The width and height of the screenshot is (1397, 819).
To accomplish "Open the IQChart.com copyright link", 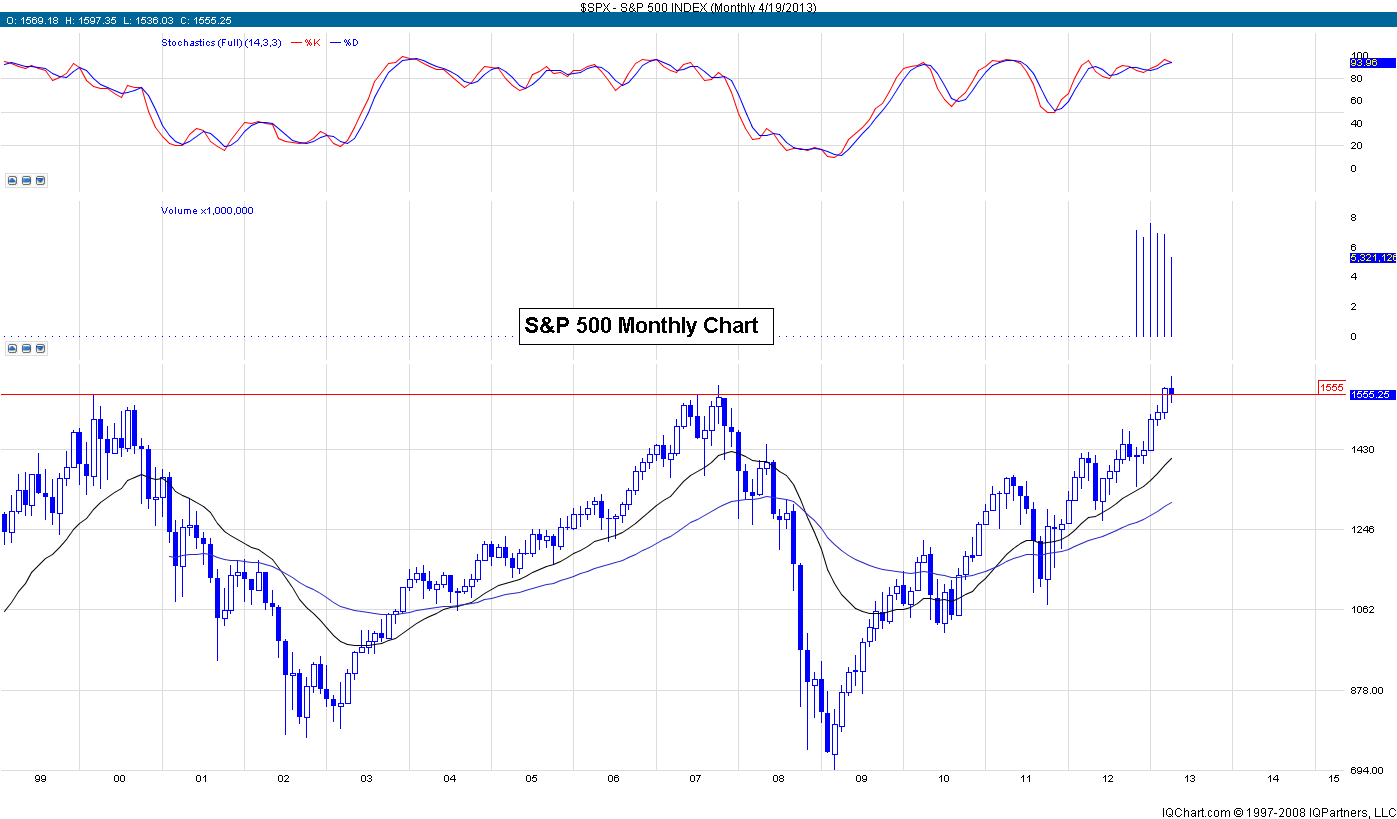I will tap(1277, 811).
